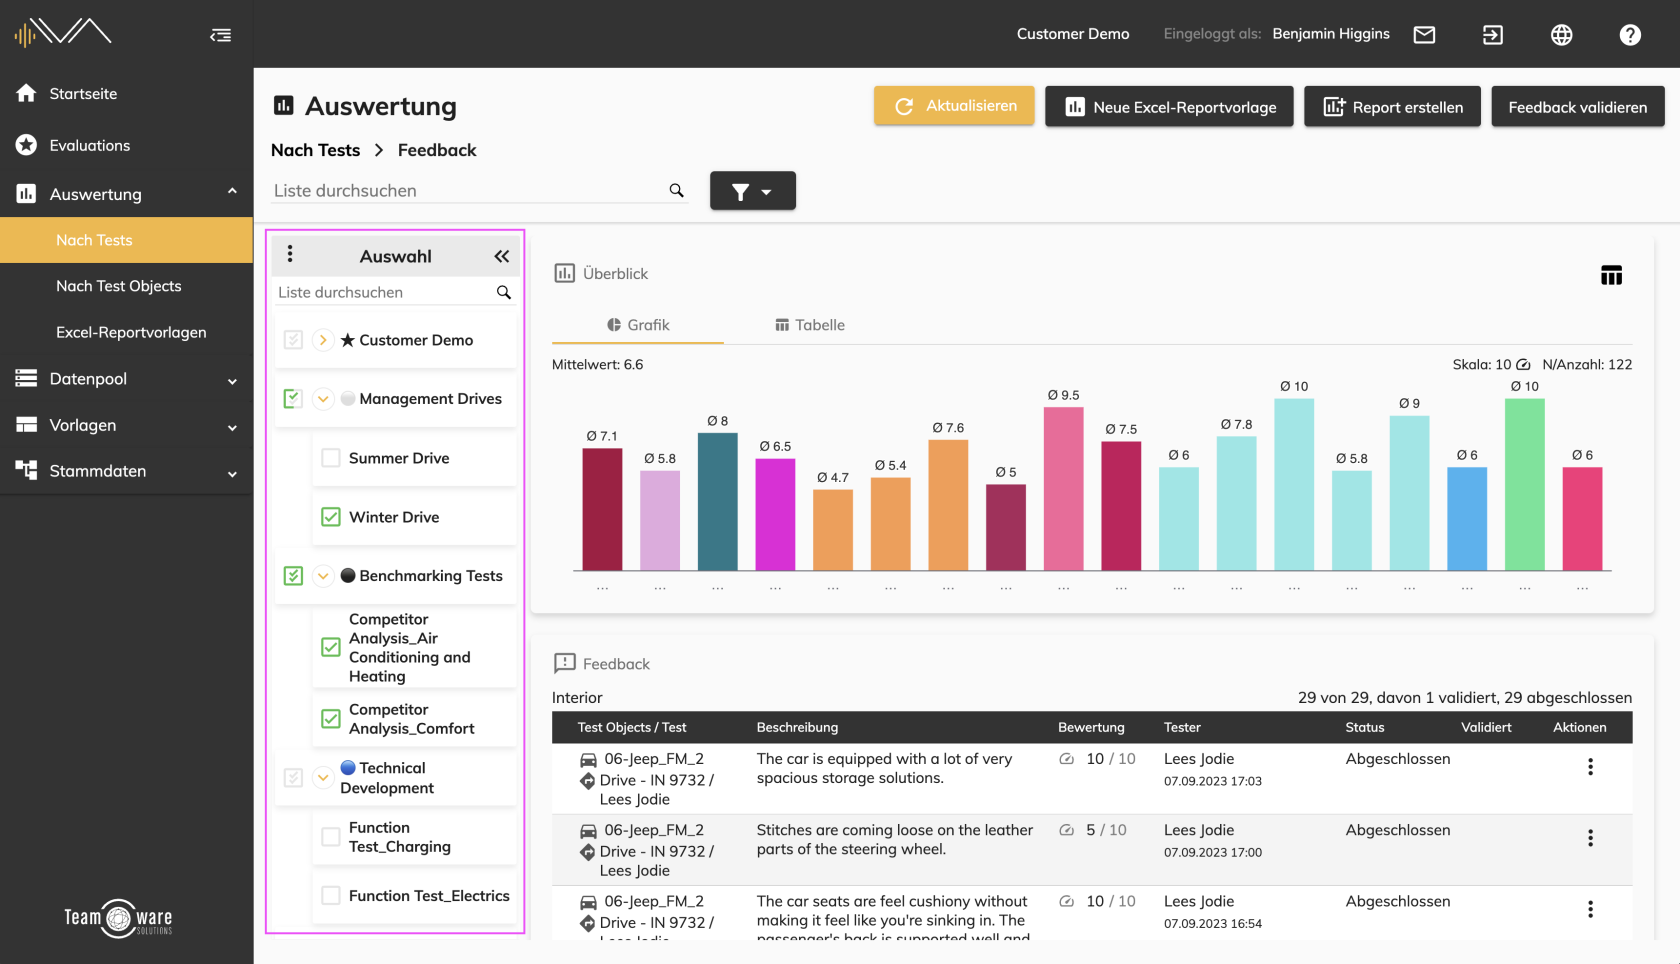Click the rating gauge icon beside 5 / 10
The width and height of the screenshot is (1680, 964).
click(1066, 830)
